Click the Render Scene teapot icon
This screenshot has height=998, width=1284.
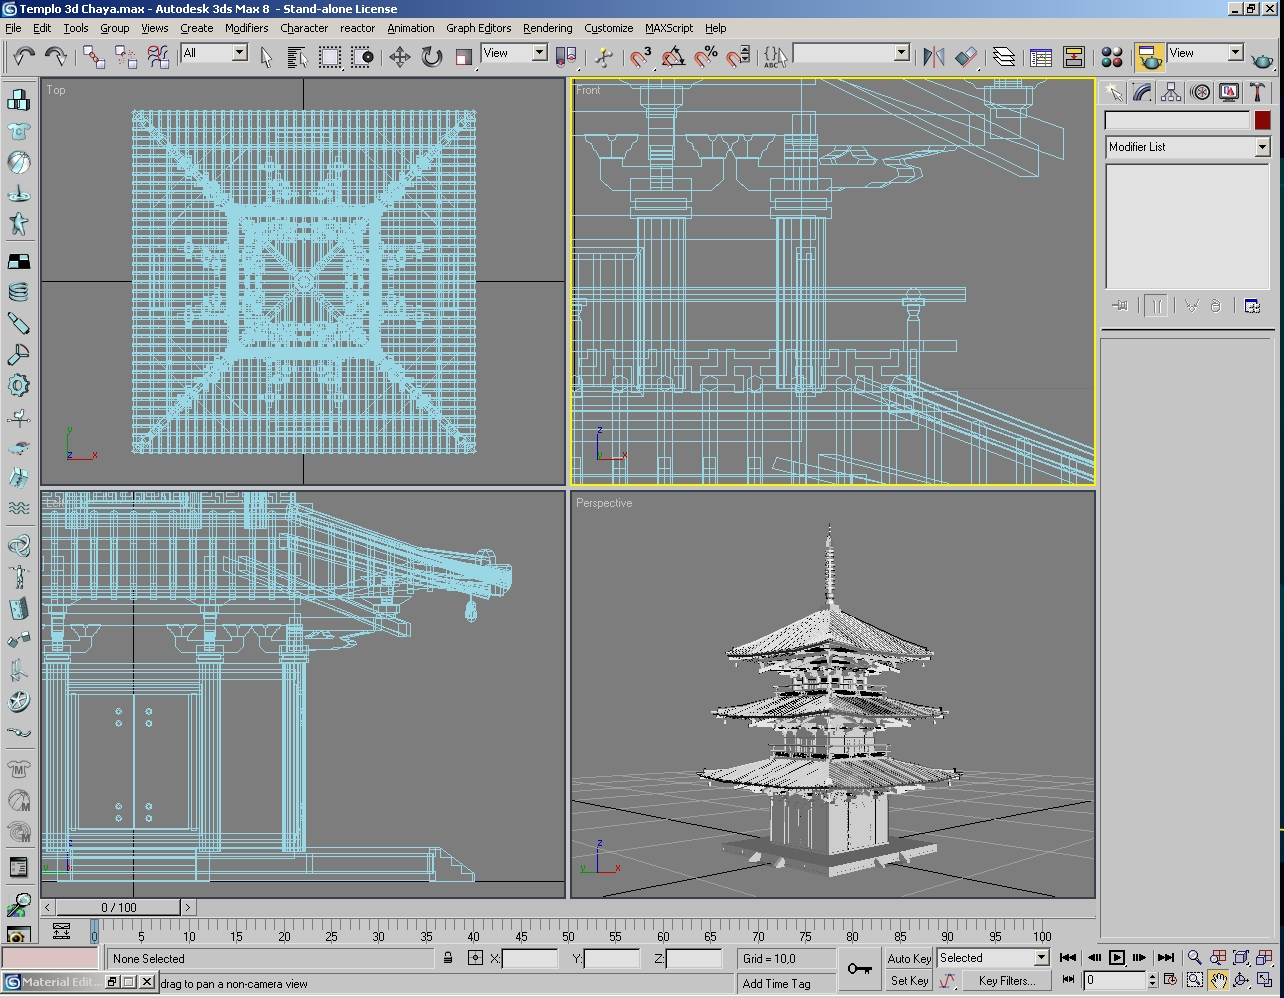[x=1150, y=56]
